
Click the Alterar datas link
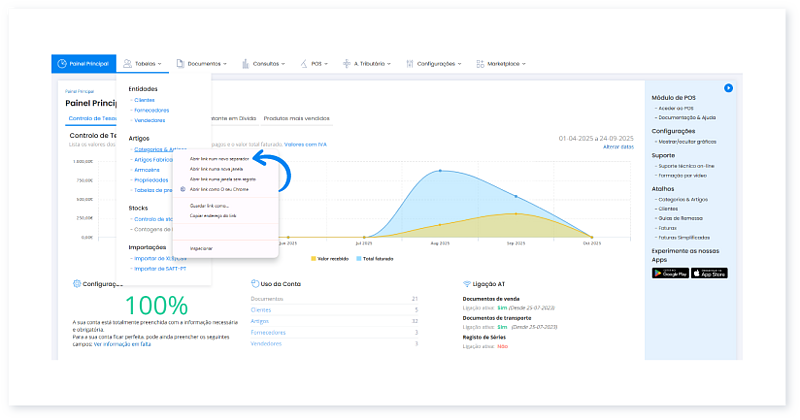[618, 147]
